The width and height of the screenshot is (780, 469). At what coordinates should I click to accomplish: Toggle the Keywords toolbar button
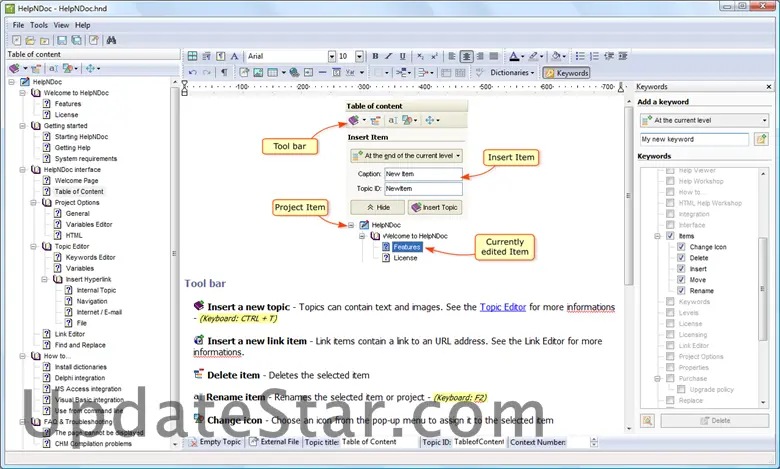click(x=566, y=73)
